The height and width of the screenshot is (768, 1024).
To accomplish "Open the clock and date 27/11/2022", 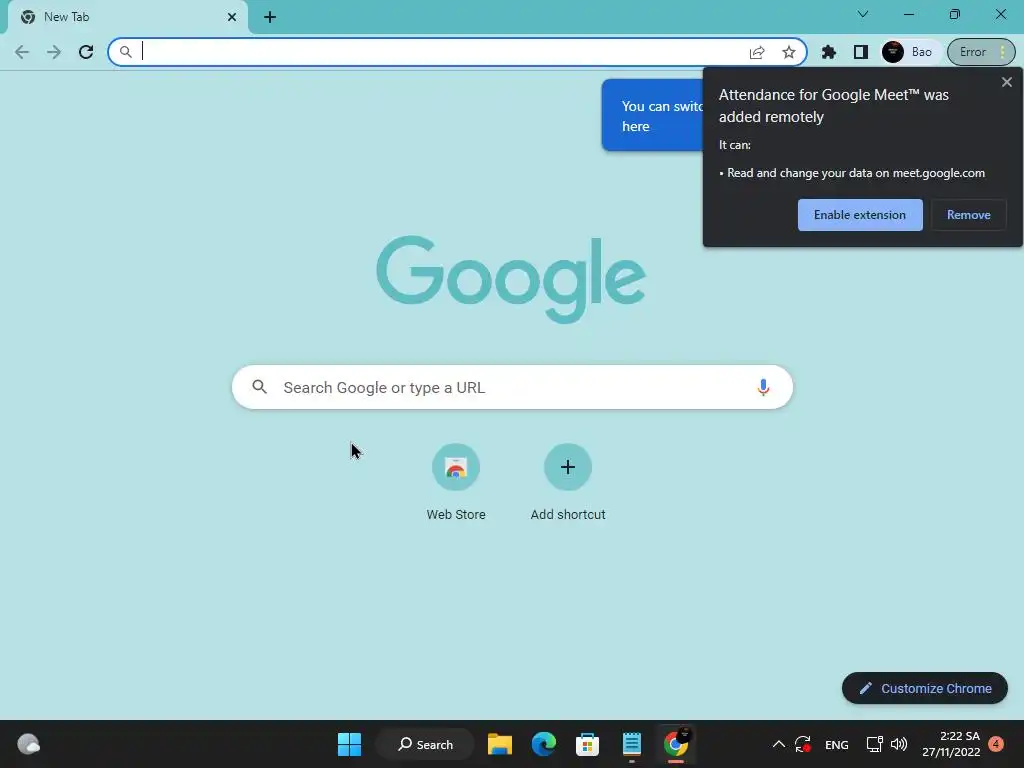I will click(x=951, y=744).
